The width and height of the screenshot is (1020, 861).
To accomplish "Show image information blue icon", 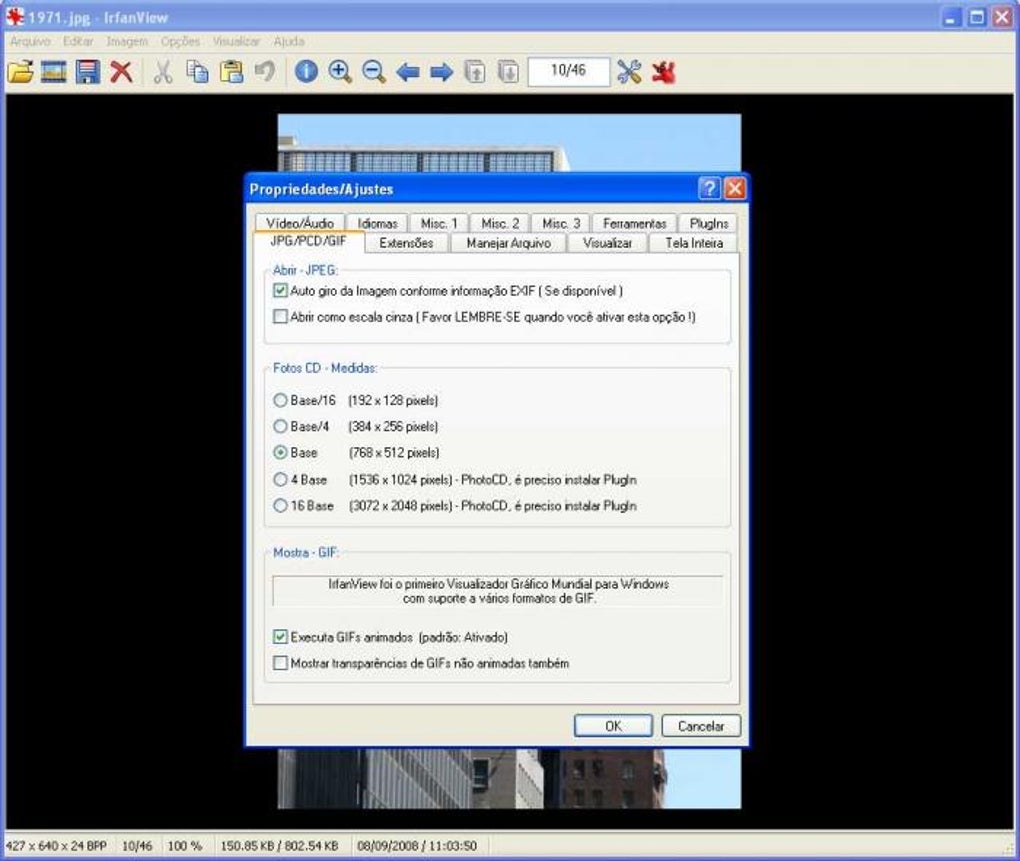I will coord(306,71).
